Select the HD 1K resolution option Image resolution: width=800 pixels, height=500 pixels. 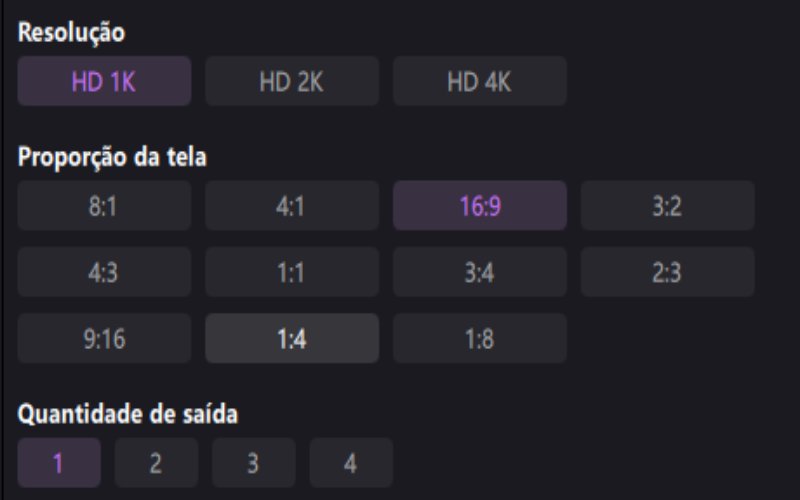pyautogui.click(x=104, y=81)
